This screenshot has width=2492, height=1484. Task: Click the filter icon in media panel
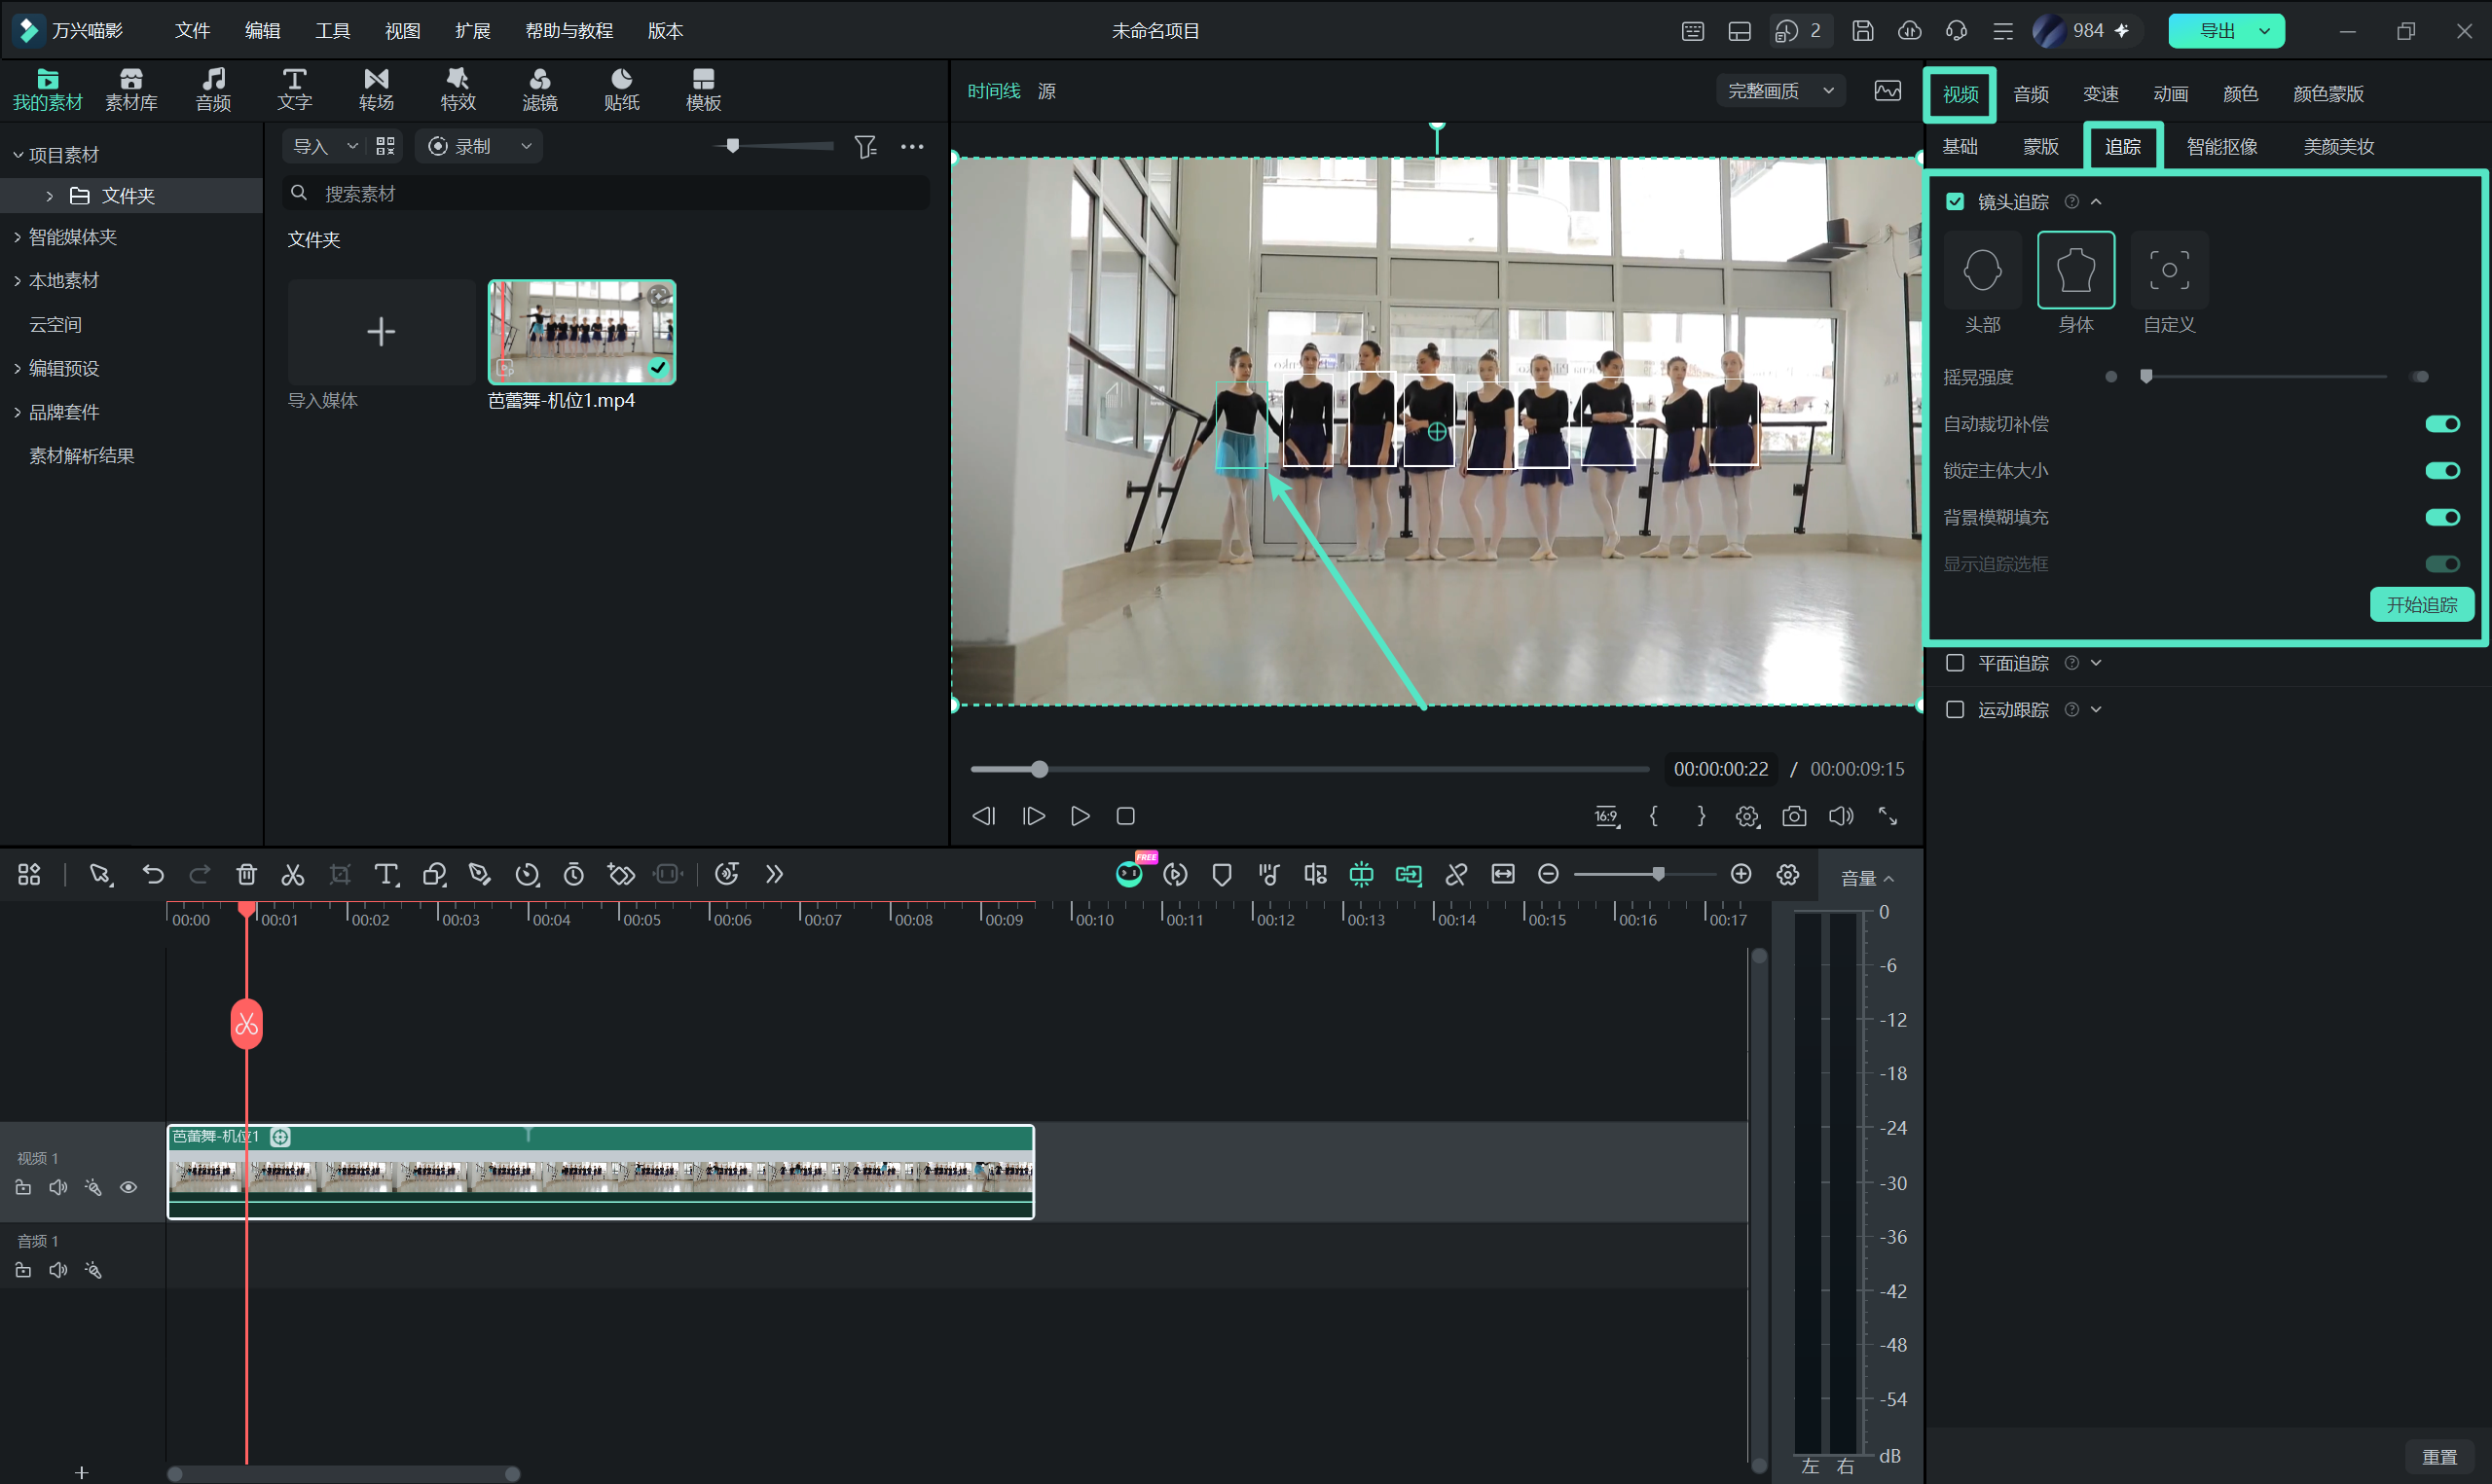click(x=866, y=147)
